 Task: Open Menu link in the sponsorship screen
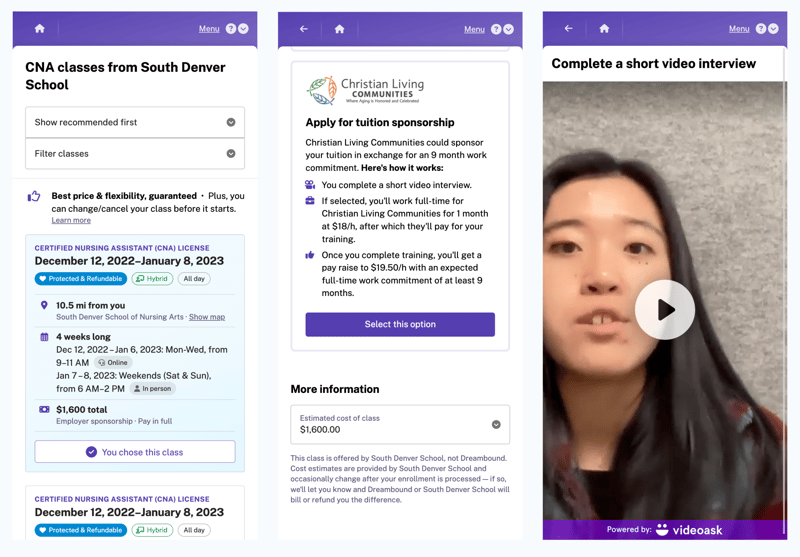(474, 30)
